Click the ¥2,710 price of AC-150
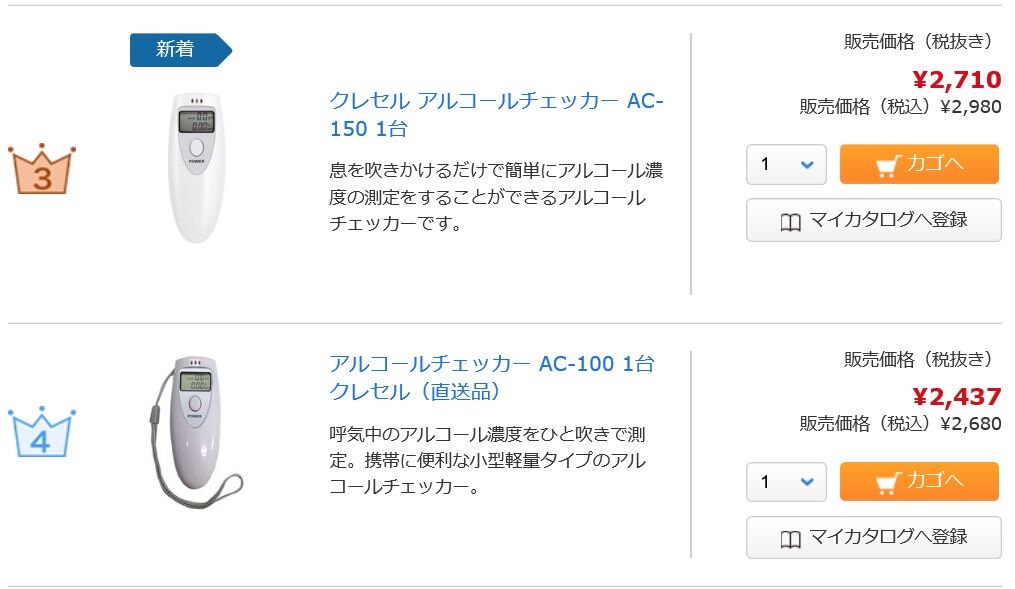 (x=956, y=80)
